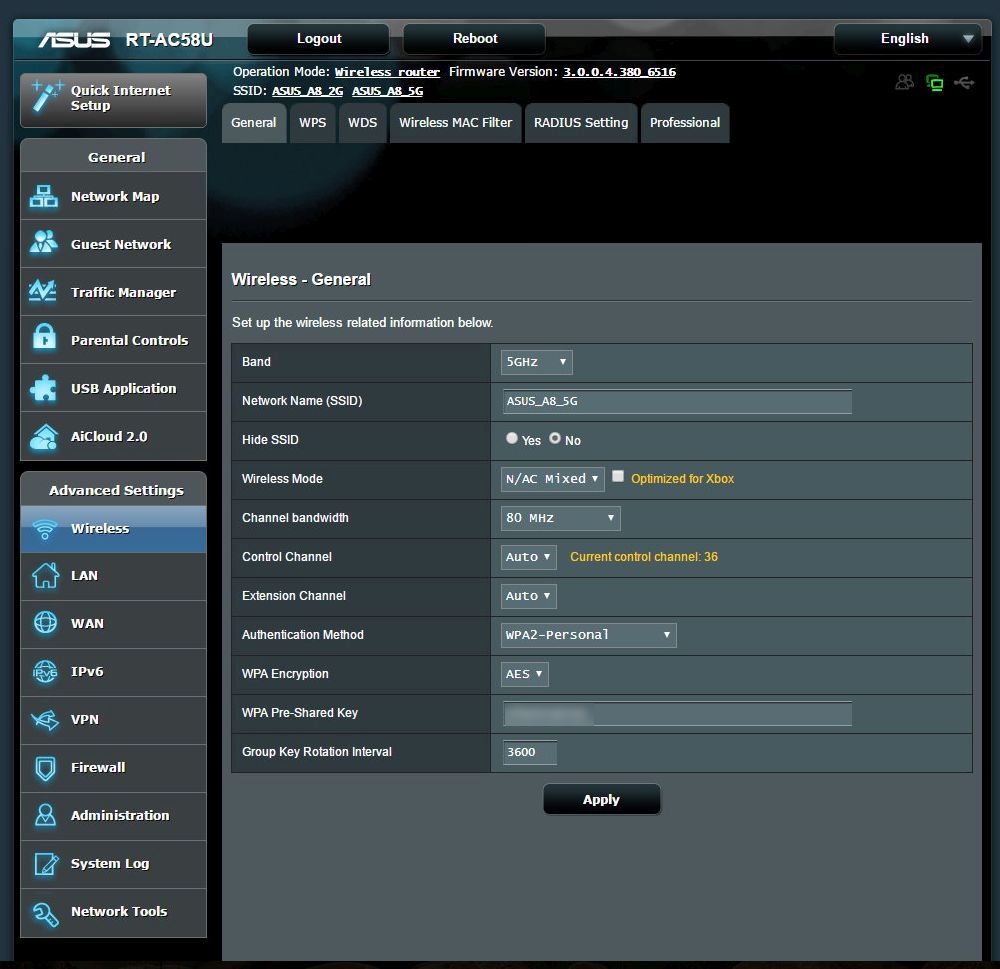The image size is (1000, 969).
Task: Click the Network Map icon
Action: [x=43, y=196]
